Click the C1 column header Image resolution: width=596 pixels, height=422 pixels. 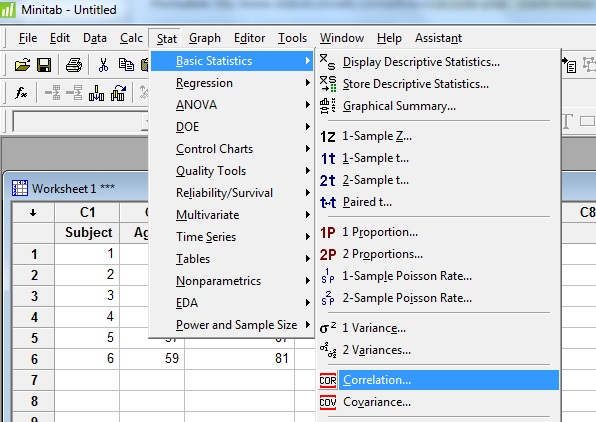pyautogui.click(x=87, y=212)
